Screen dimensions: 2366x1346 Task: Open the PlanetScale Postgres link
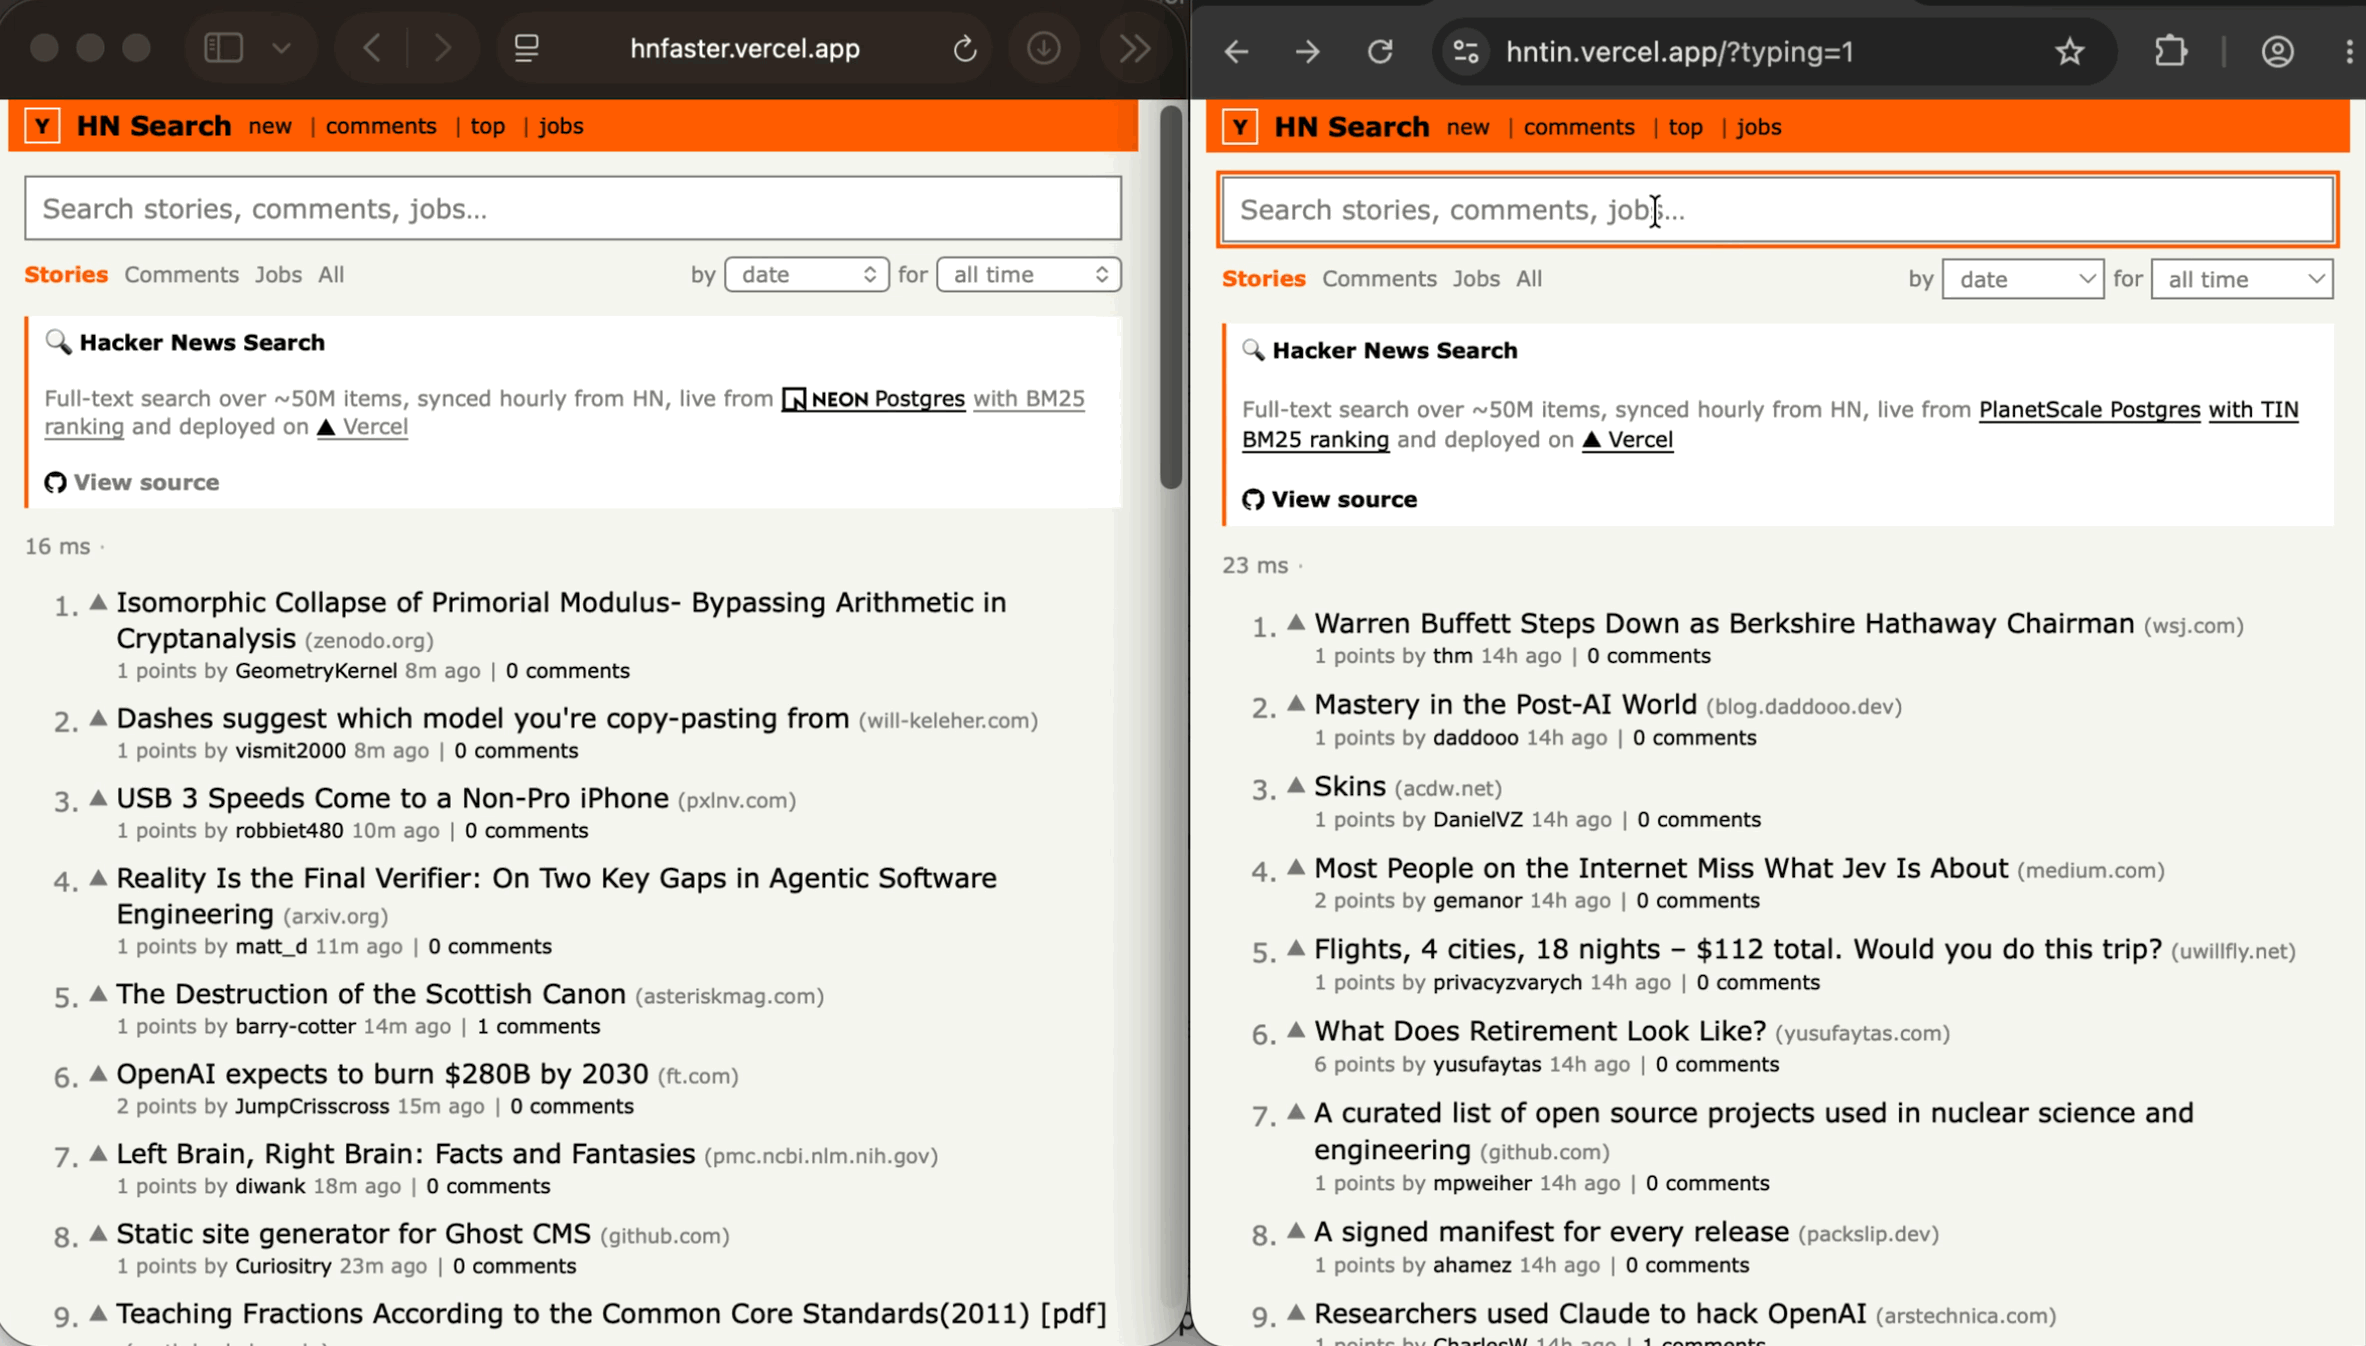coord(2089,410)
